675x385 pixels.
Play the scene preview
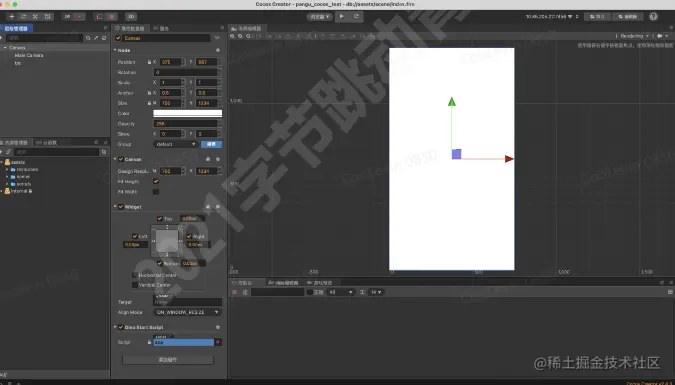click(x=342, y=16)
